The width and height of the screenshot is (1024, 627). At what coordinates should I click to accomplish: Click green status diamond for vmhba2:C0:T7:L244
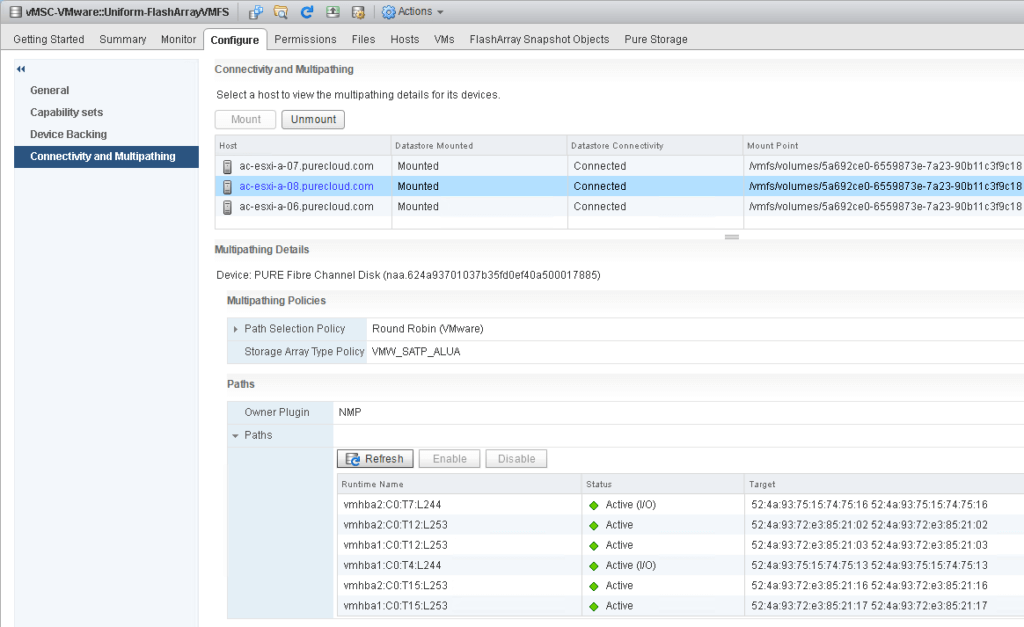click(x=594, y=505)
